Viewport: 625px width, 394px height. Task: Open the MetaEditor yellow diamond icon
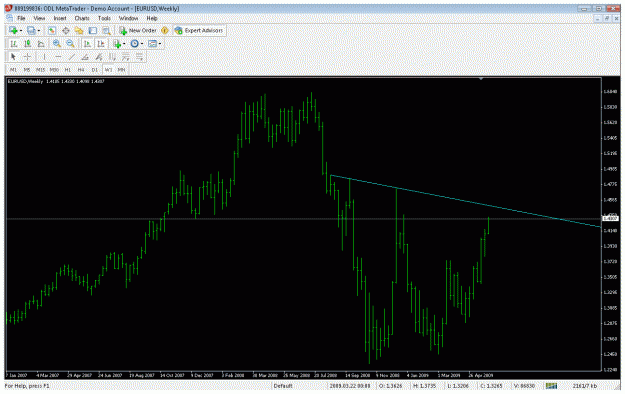(x=165, y=30)
